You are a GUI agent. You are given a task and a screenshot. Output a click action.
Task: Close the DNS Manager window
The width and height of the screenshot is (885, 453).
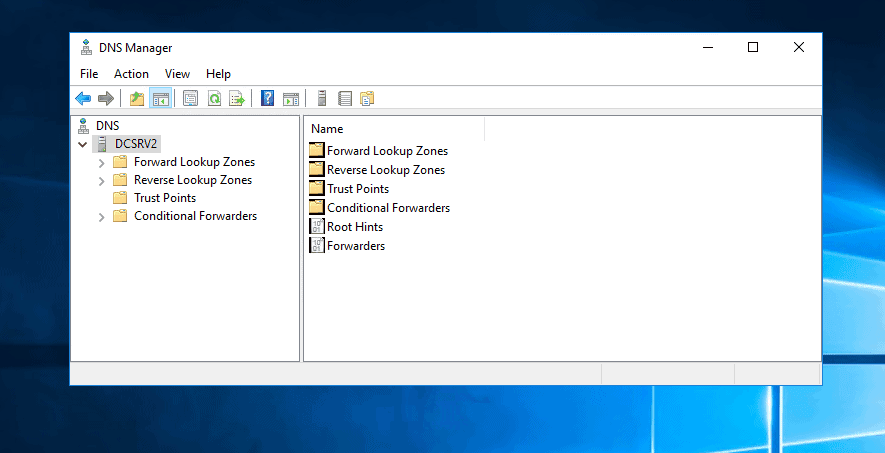tap(799, 47)
